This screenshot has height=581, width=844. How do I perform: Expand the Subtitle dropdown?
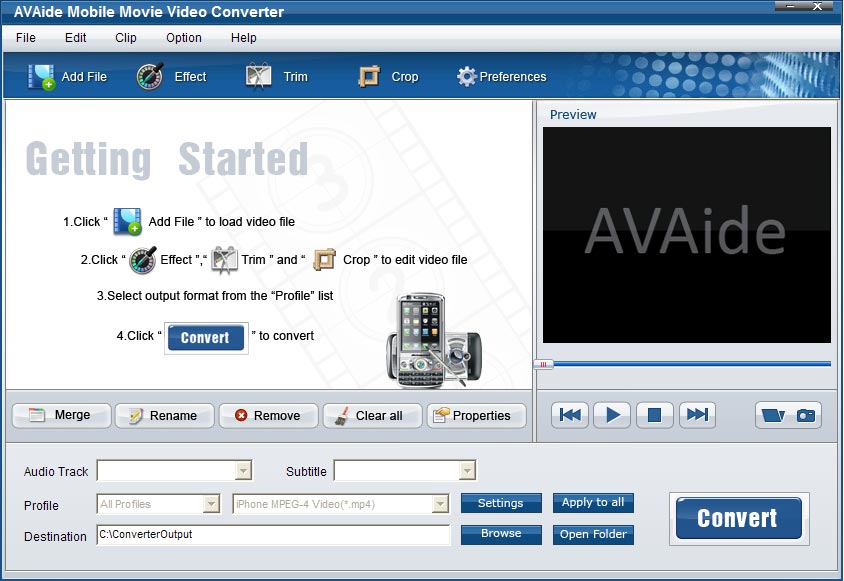pos(467,471)
